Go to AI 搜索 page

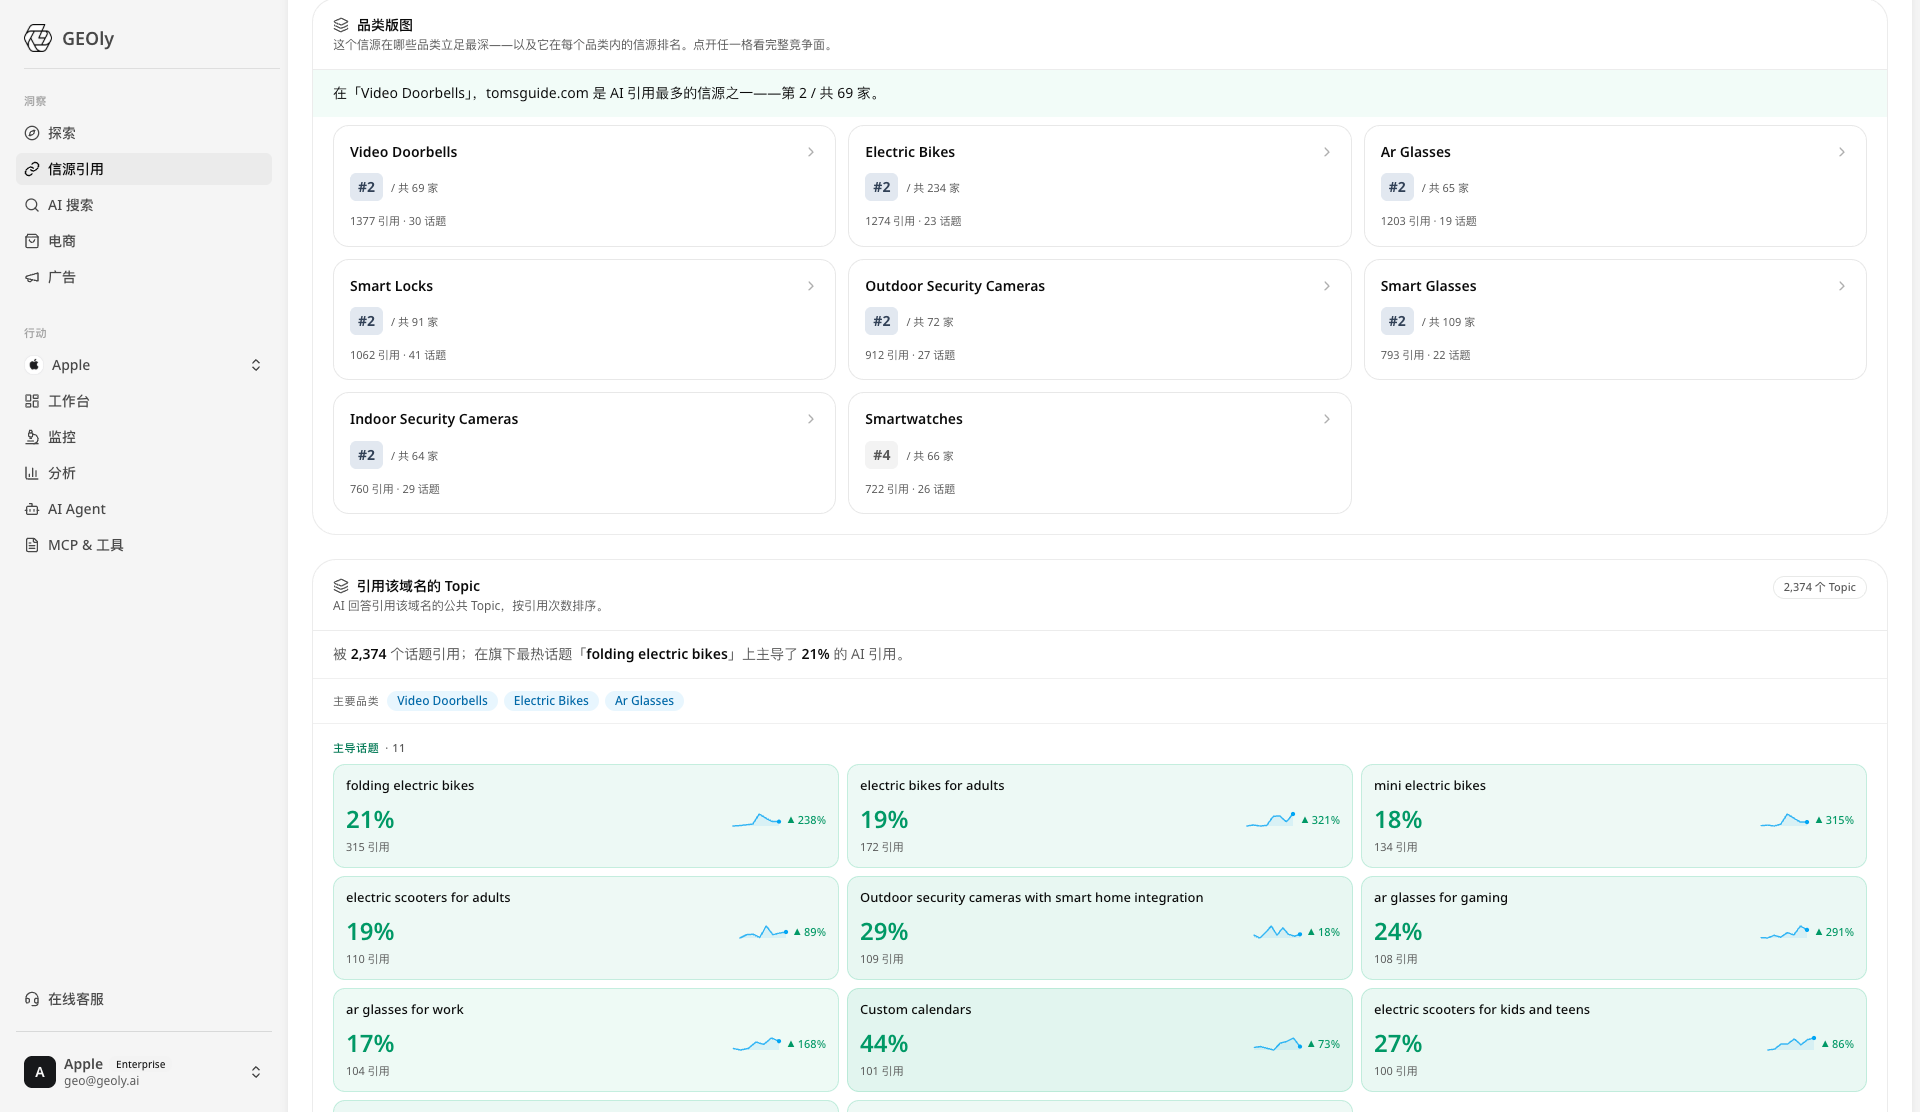(x=144, y=205)
